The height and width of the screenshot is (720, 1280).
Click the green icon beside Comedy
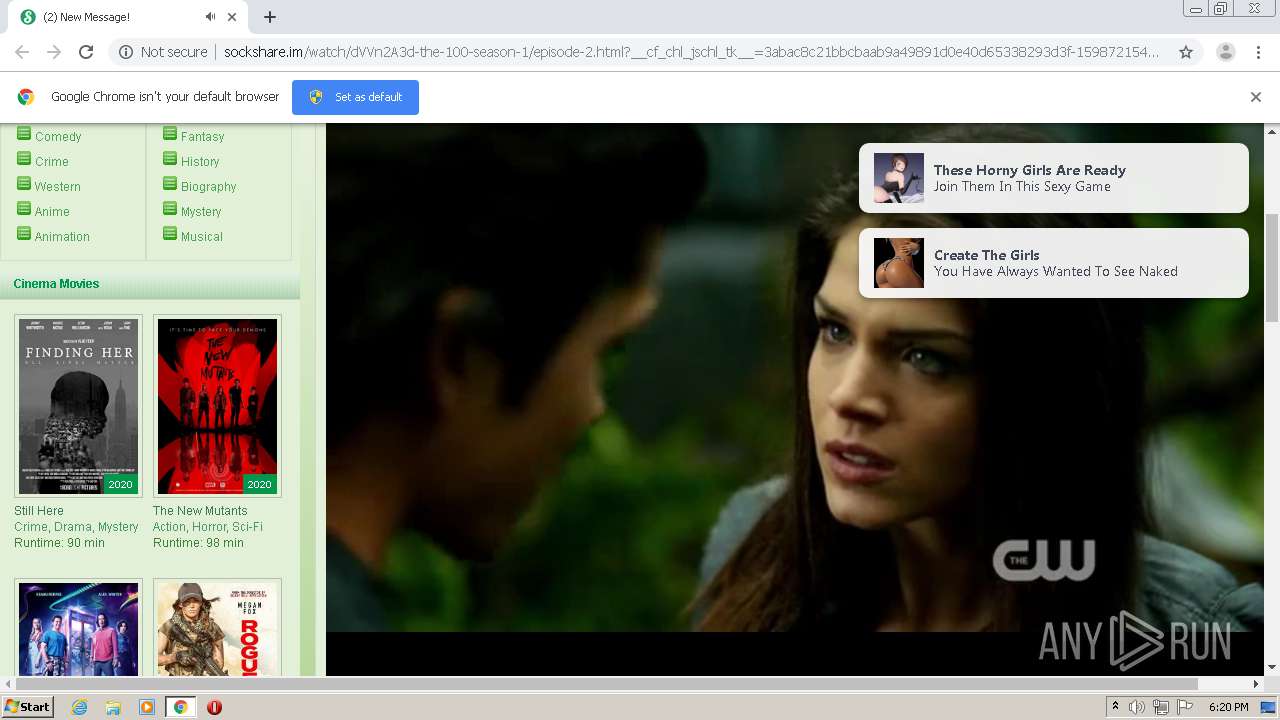click(x=24, y=134)
